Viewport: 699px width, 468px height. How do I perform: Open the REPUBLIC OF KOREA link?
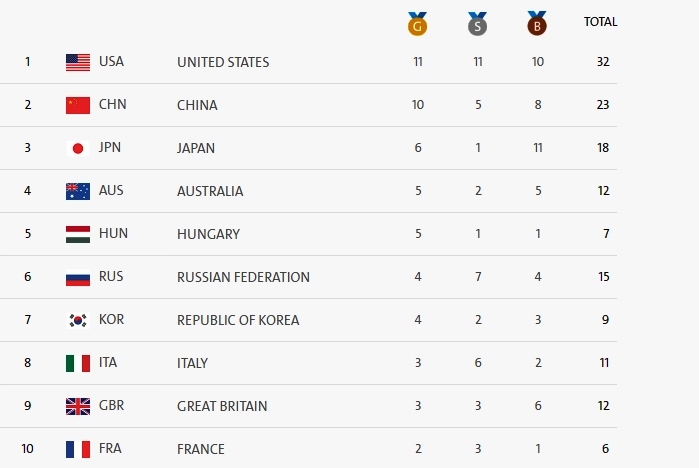coord(238,320)
